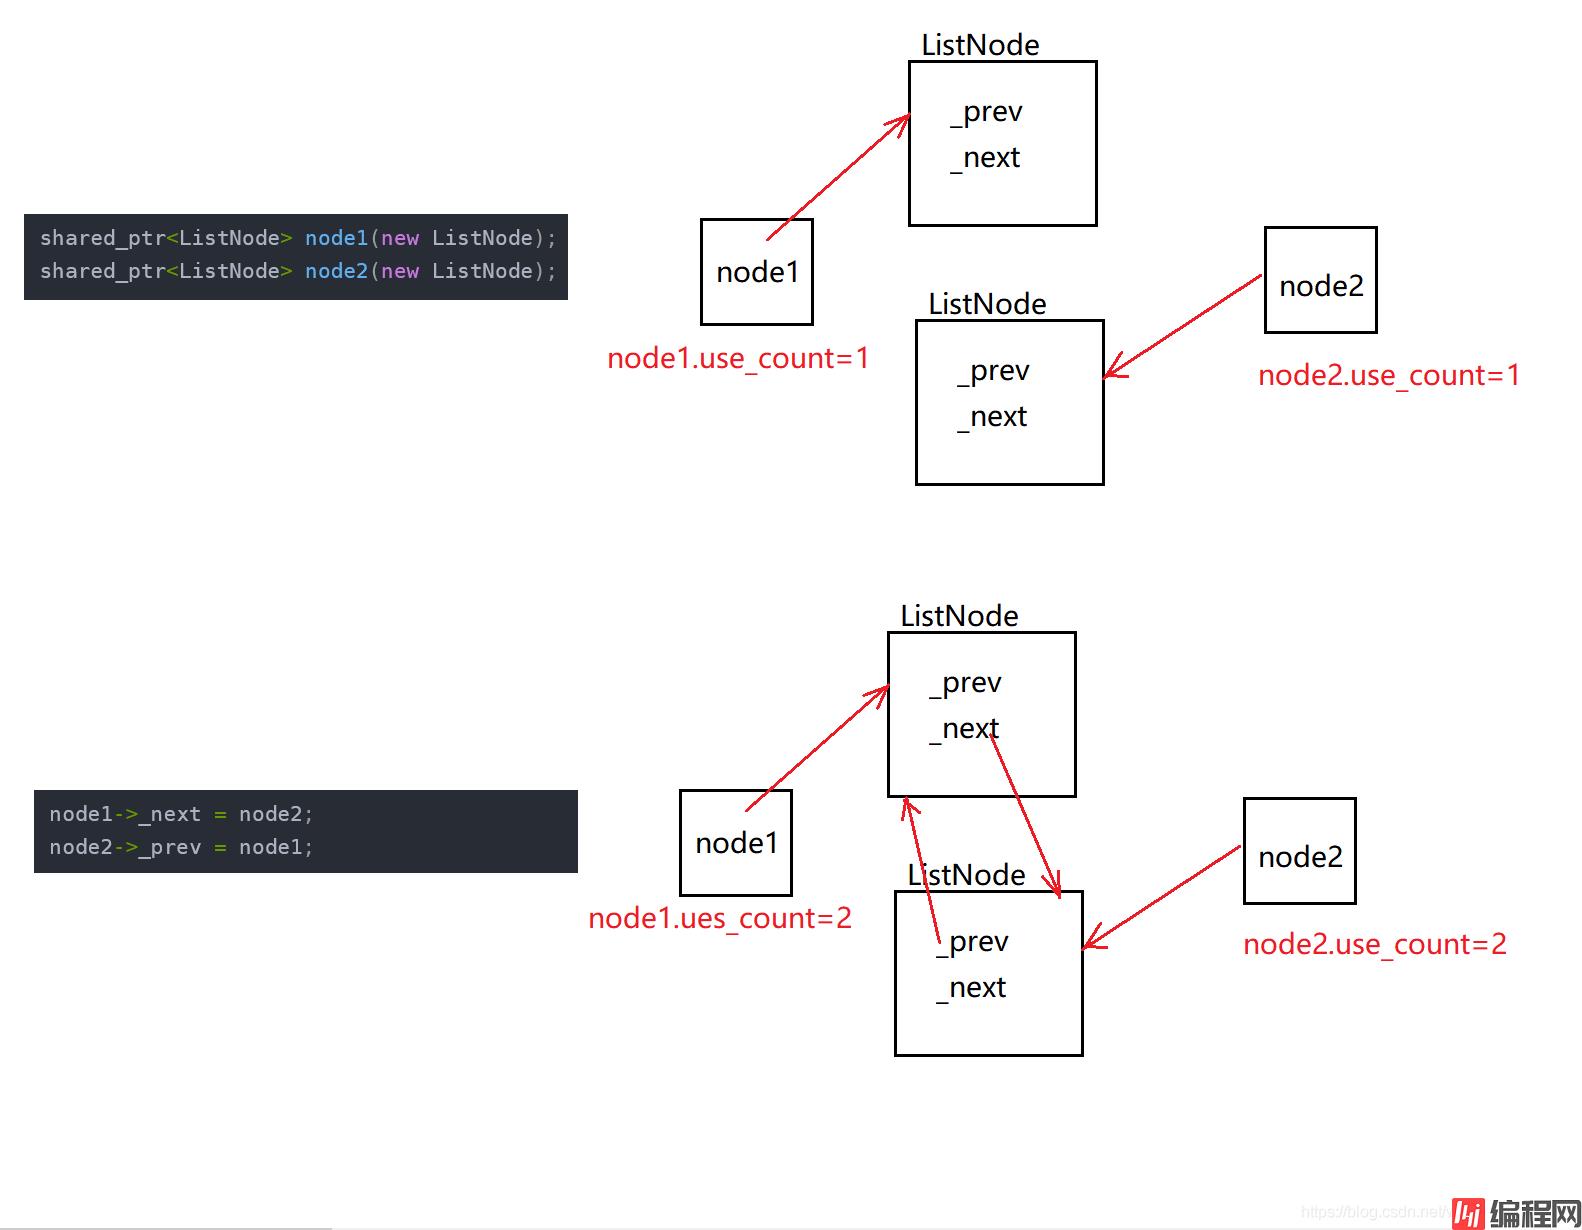Click "_next" in the bottommost ListNode box

pos(971,988)
